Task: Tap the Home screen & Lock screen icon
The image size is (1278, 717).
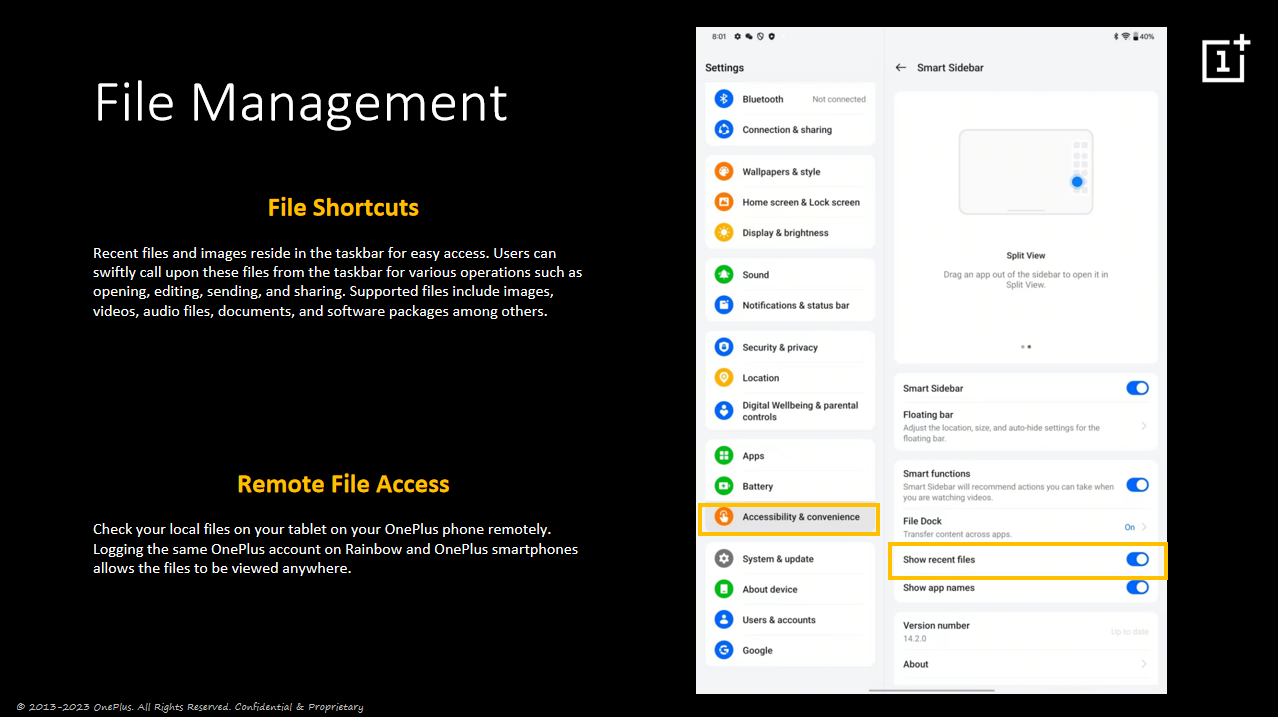Action: click(724, 202)
